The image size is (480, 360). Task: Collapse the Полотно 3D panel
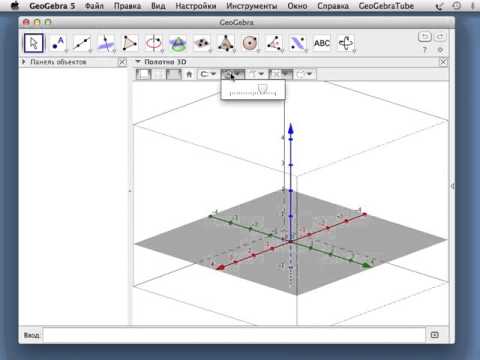138,62
